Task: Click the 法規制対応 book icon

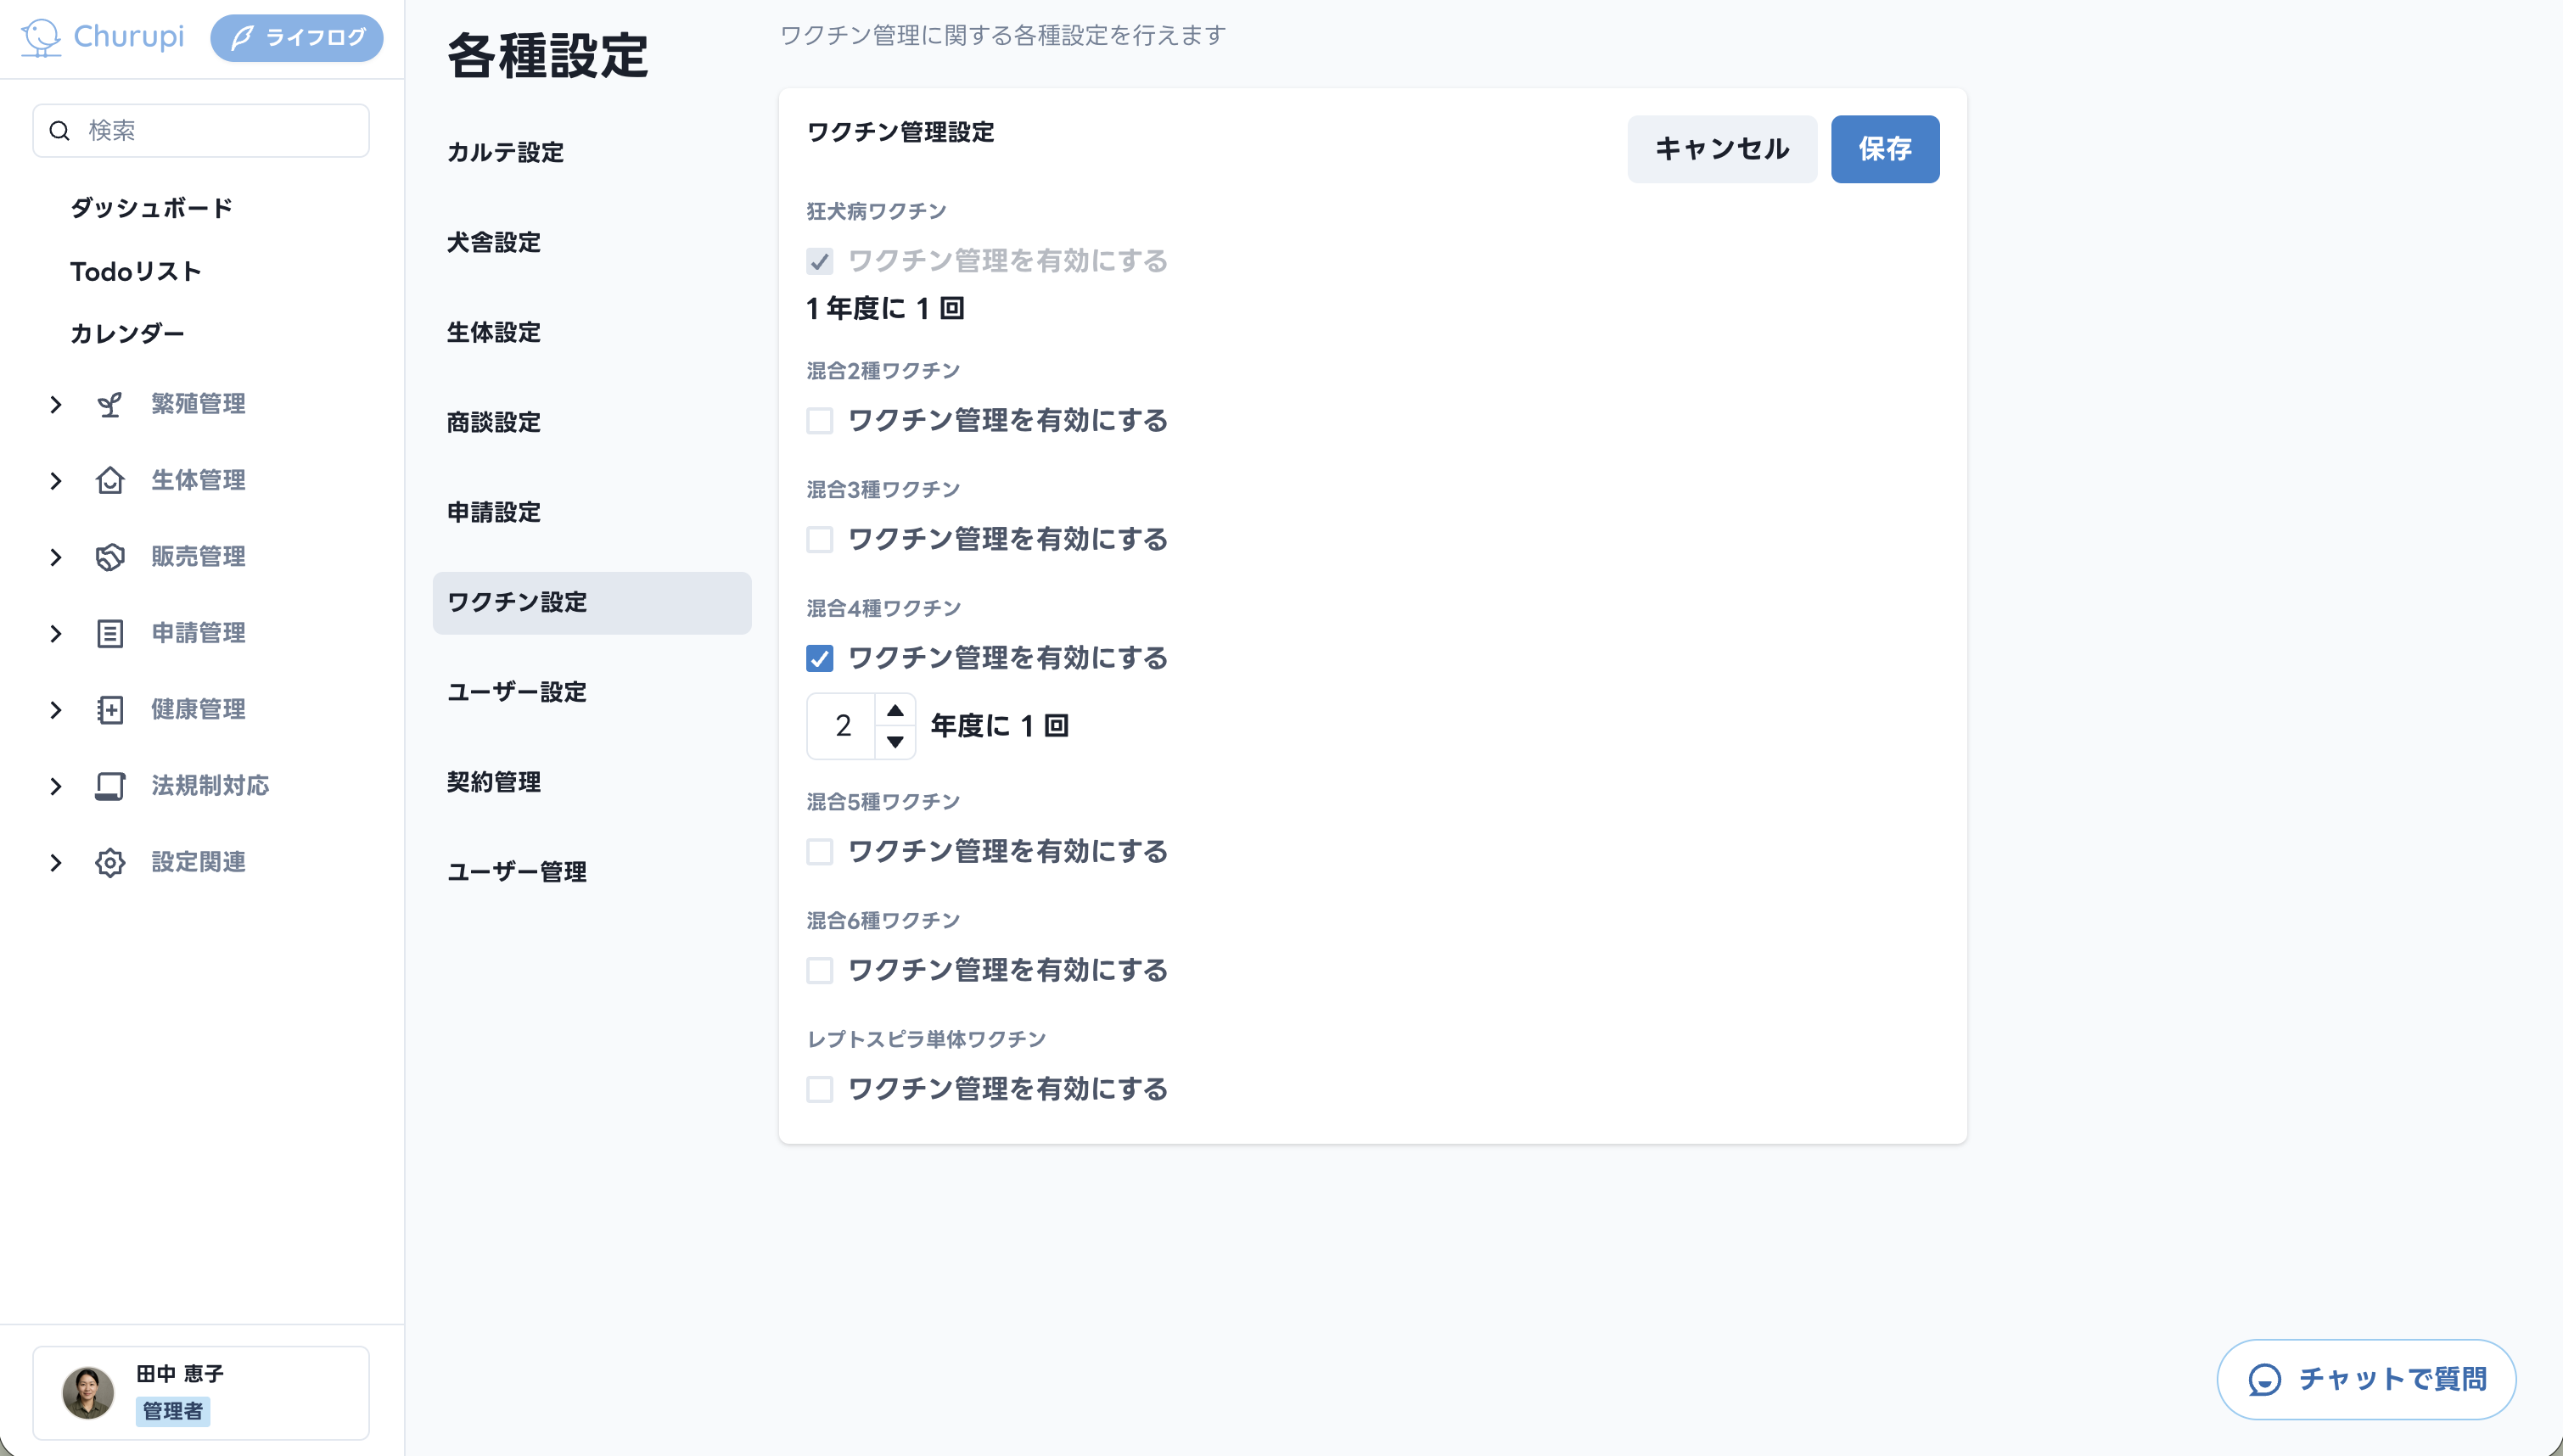Action: click(x=110, y=786)
